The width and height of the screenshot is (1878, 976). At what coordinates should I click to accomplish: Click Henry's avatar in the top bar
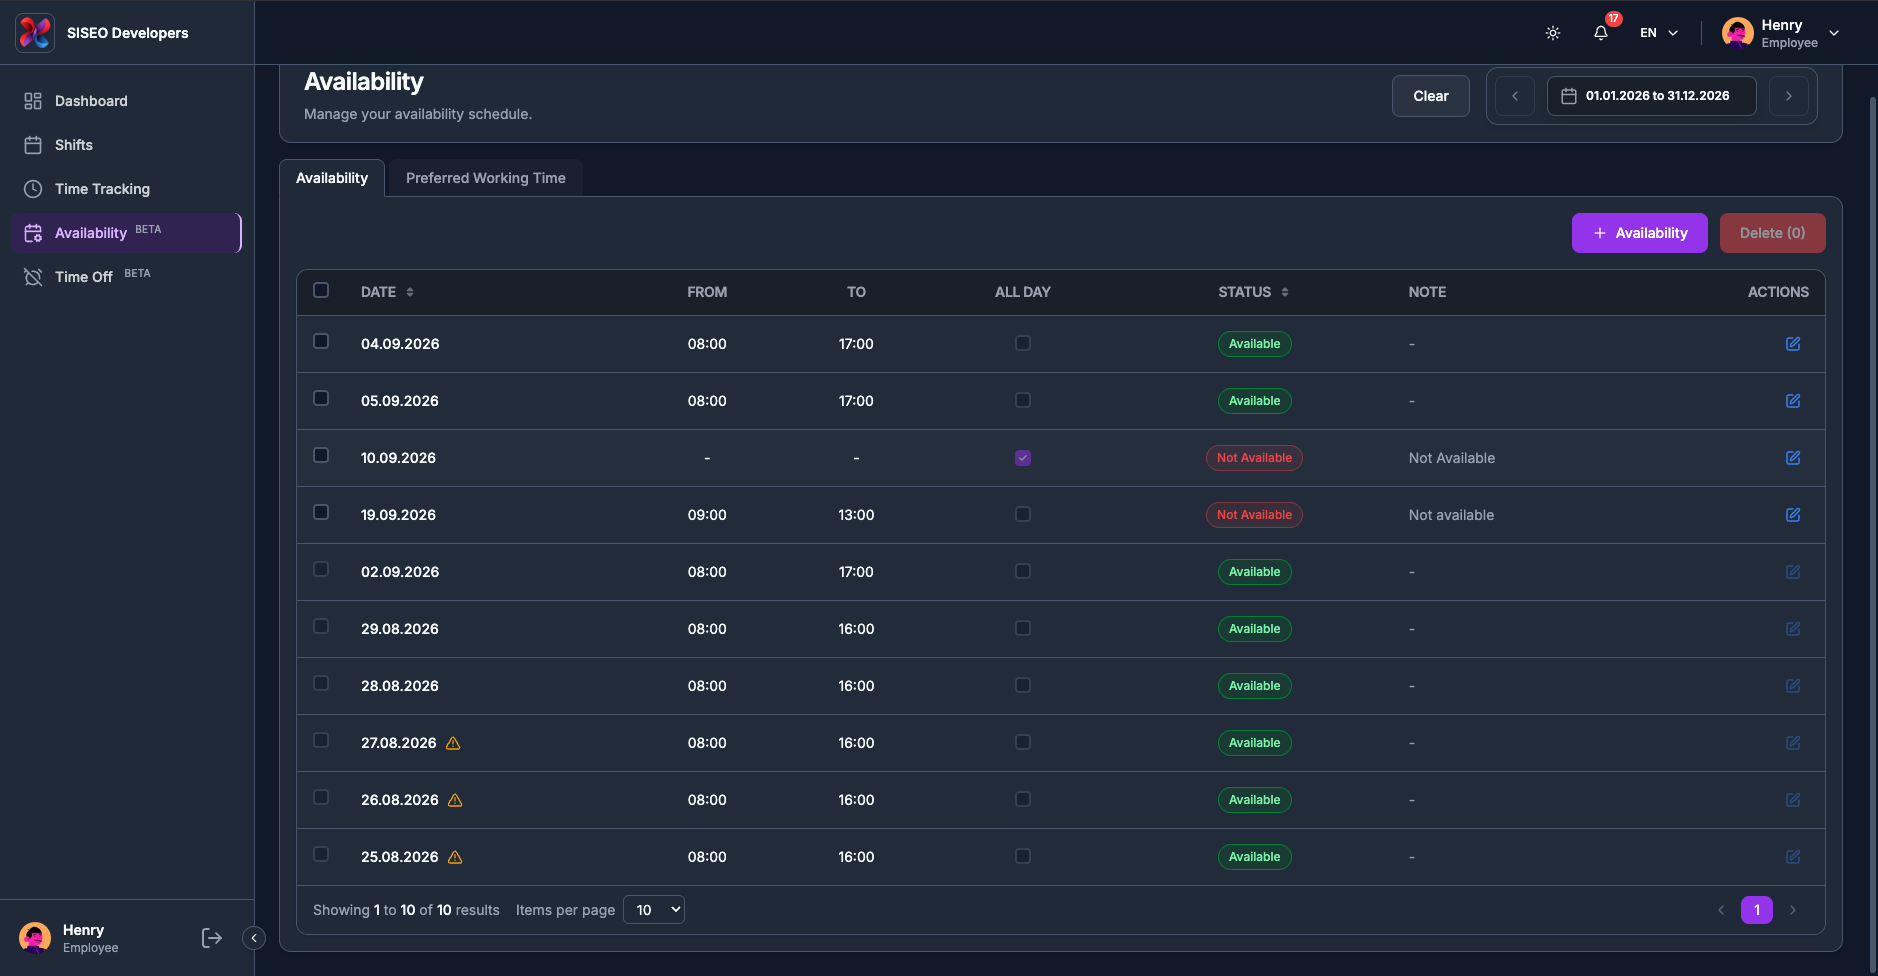click(x=1738, y=33)
